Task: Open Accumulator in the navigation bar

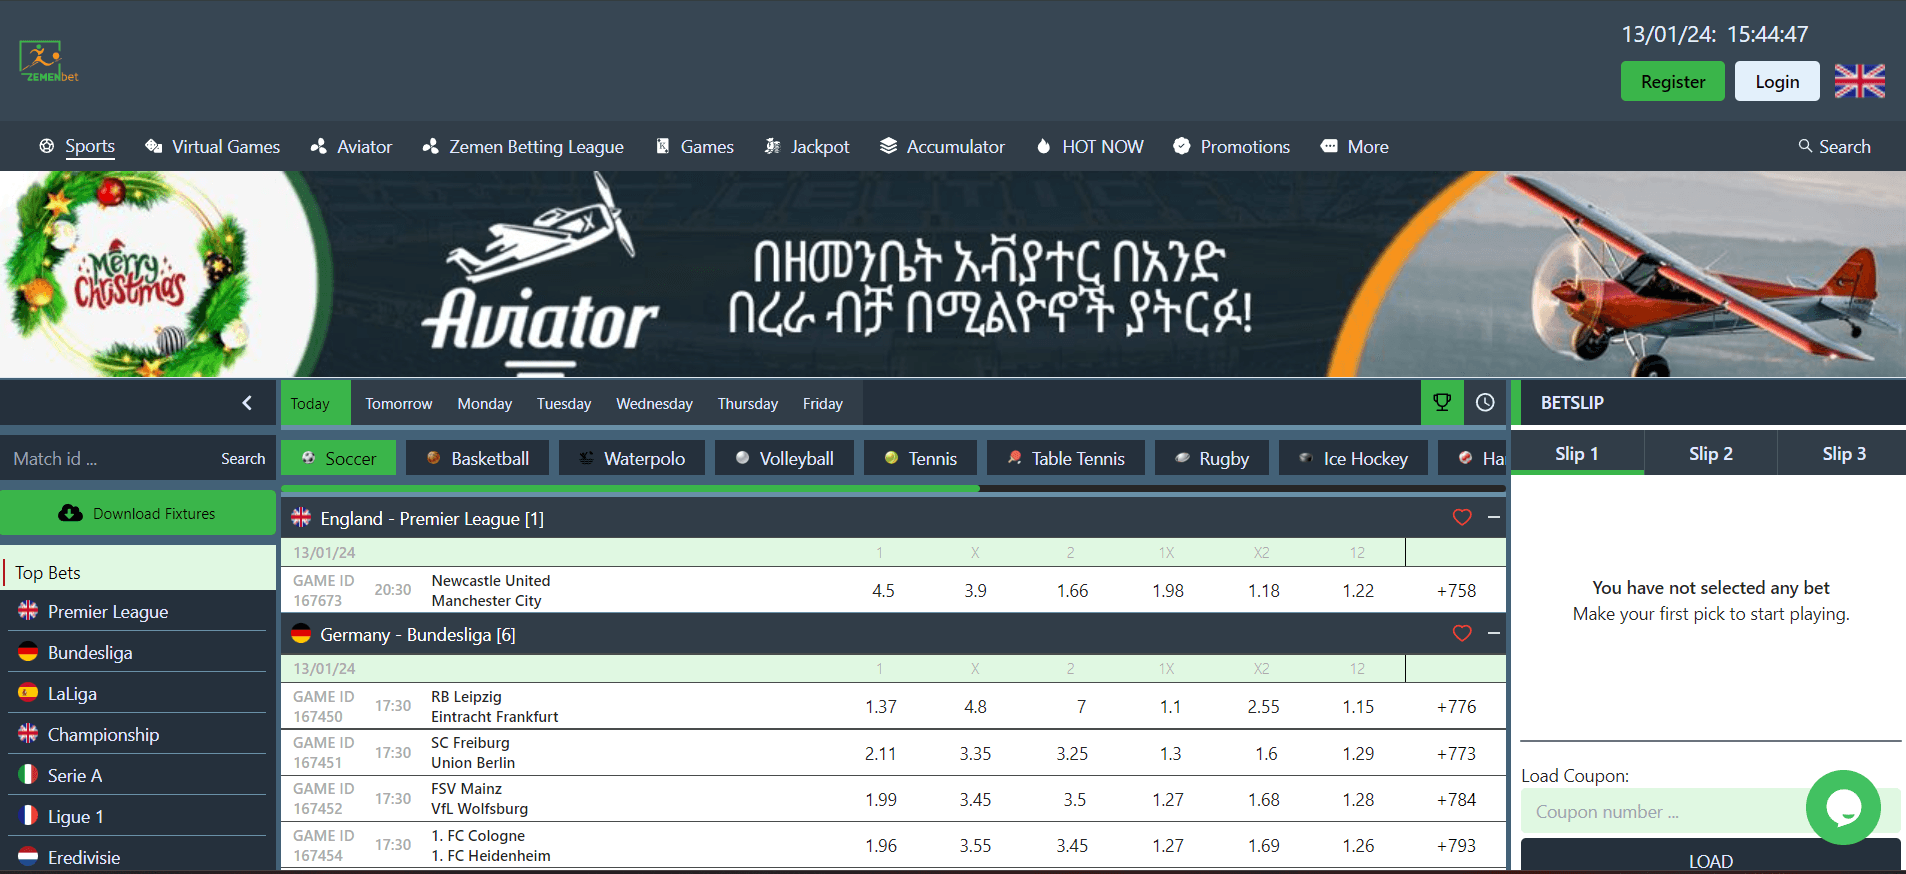Action: (942, 146)
